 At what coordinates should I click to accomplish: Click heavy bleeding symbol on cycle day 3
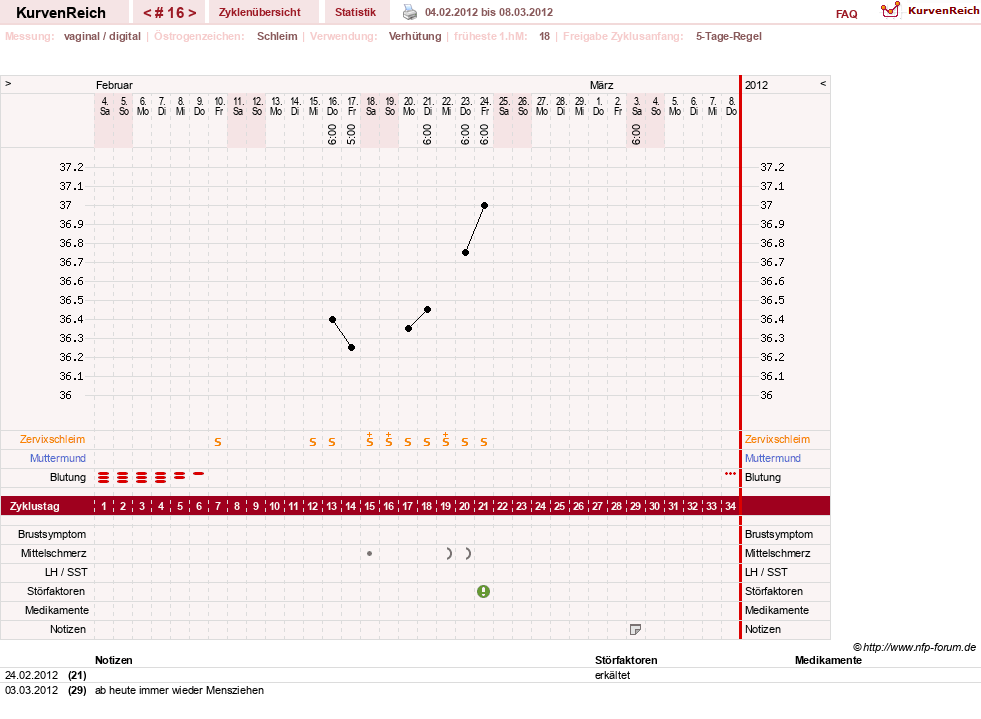point(141,477)
